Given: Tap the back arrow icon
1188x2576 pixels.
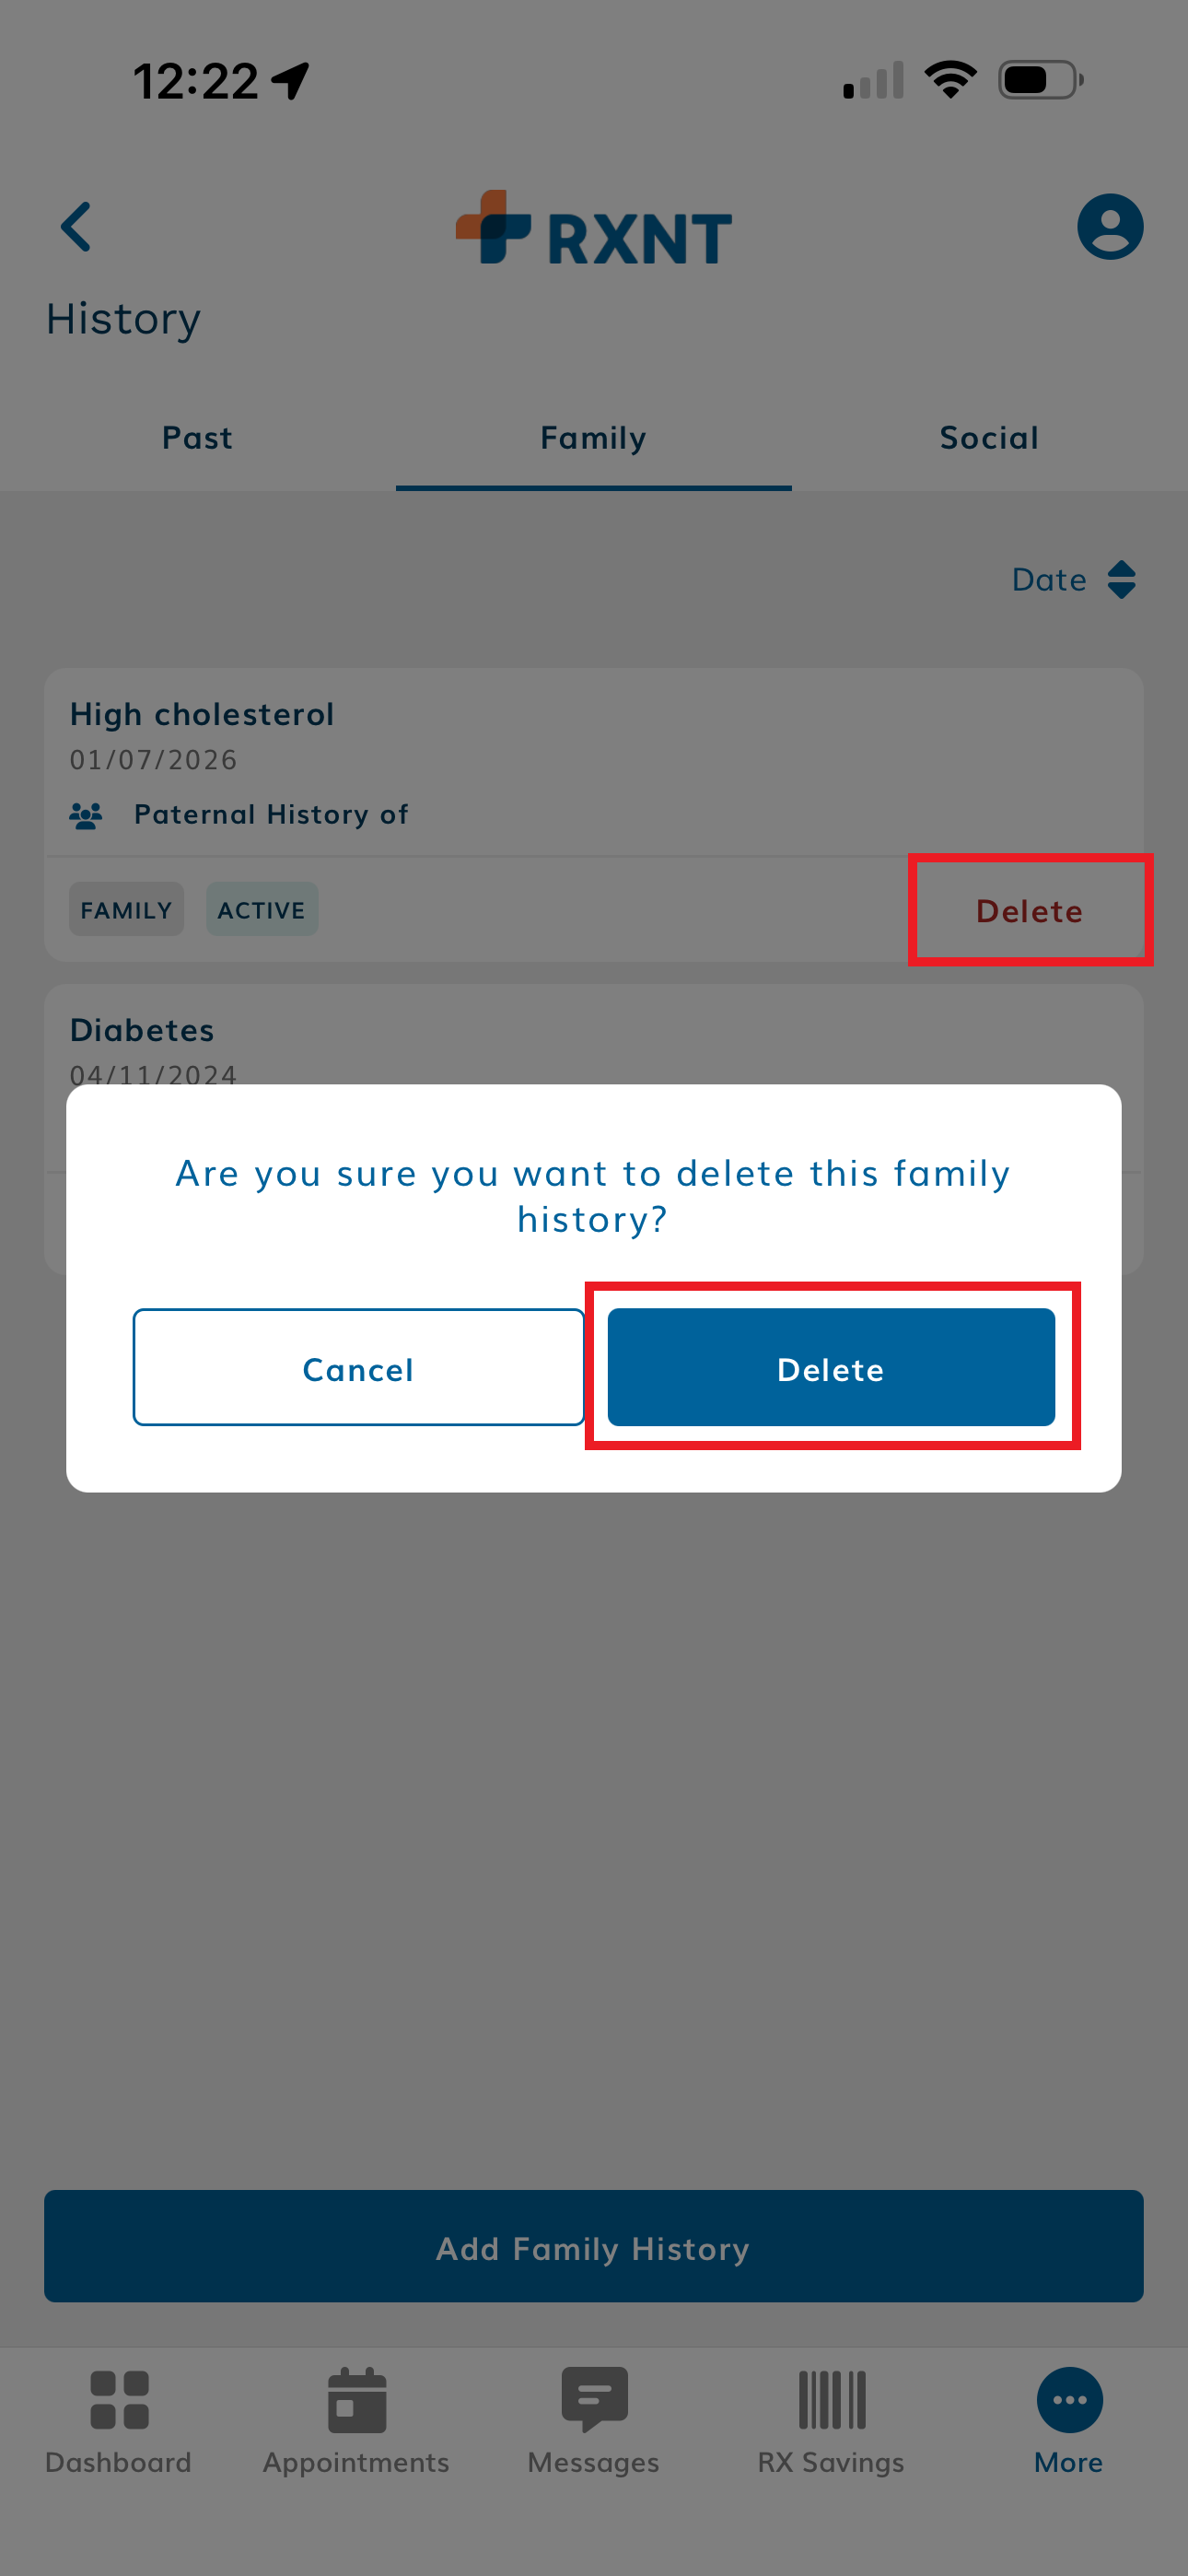Looking at the screenshot, I should coord(76,227).
